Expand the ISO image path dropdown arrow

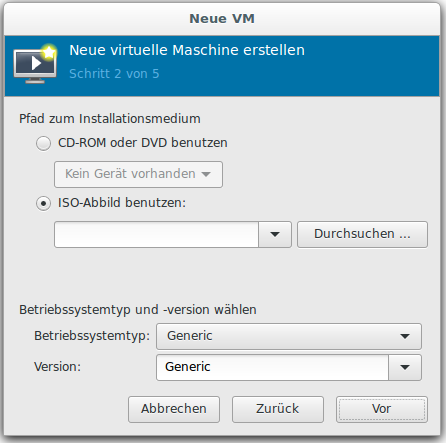(x=275, y=234)
